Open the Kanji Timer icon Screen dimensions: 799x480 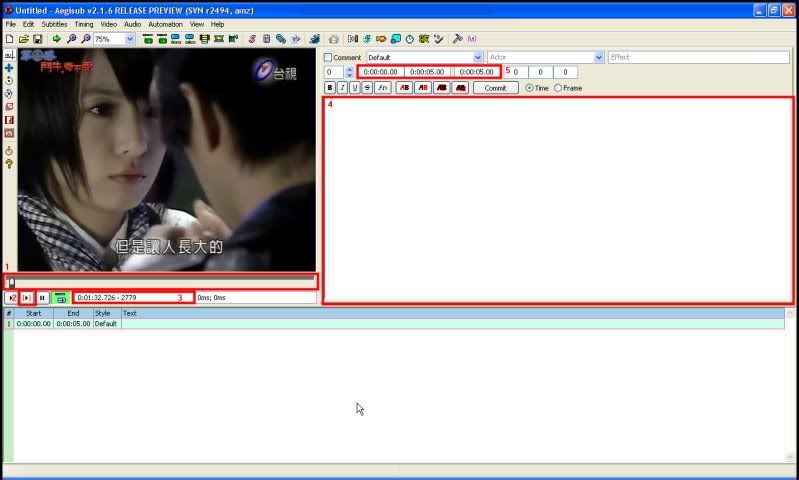pos(424,39)
